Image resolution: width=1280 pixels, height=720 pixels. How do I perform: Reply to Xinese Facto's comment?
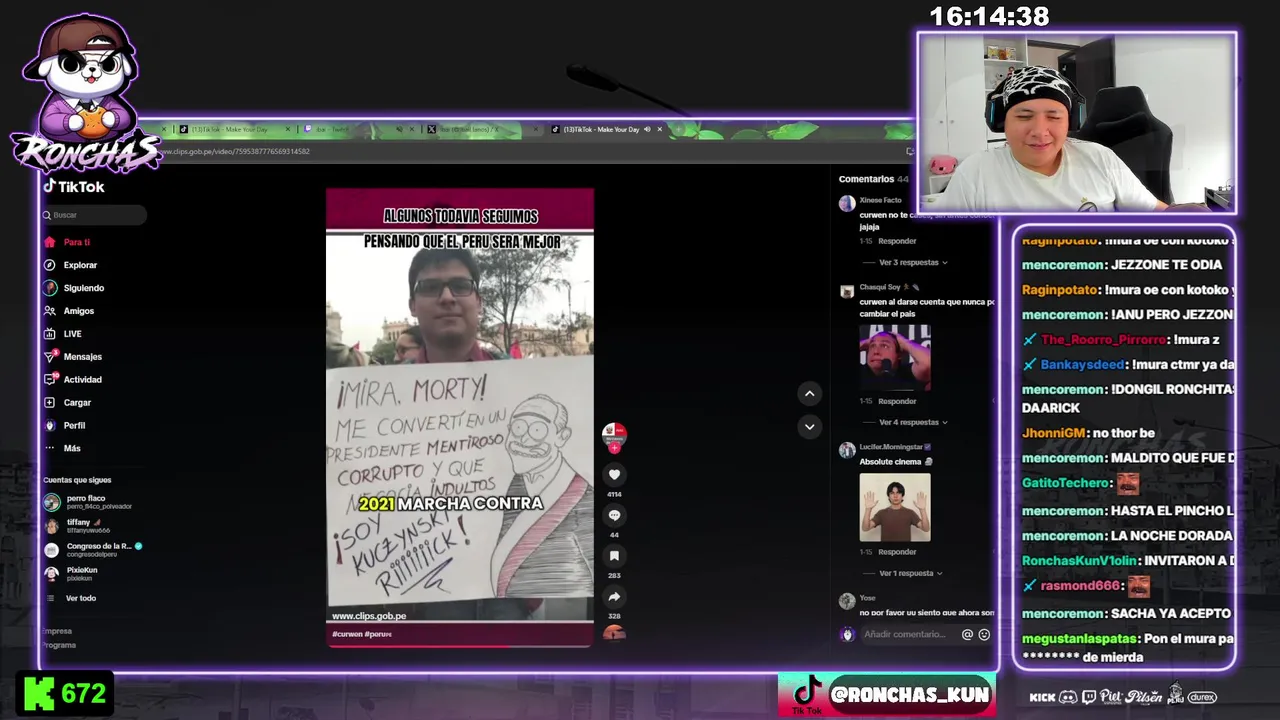[x=897, y=241]
